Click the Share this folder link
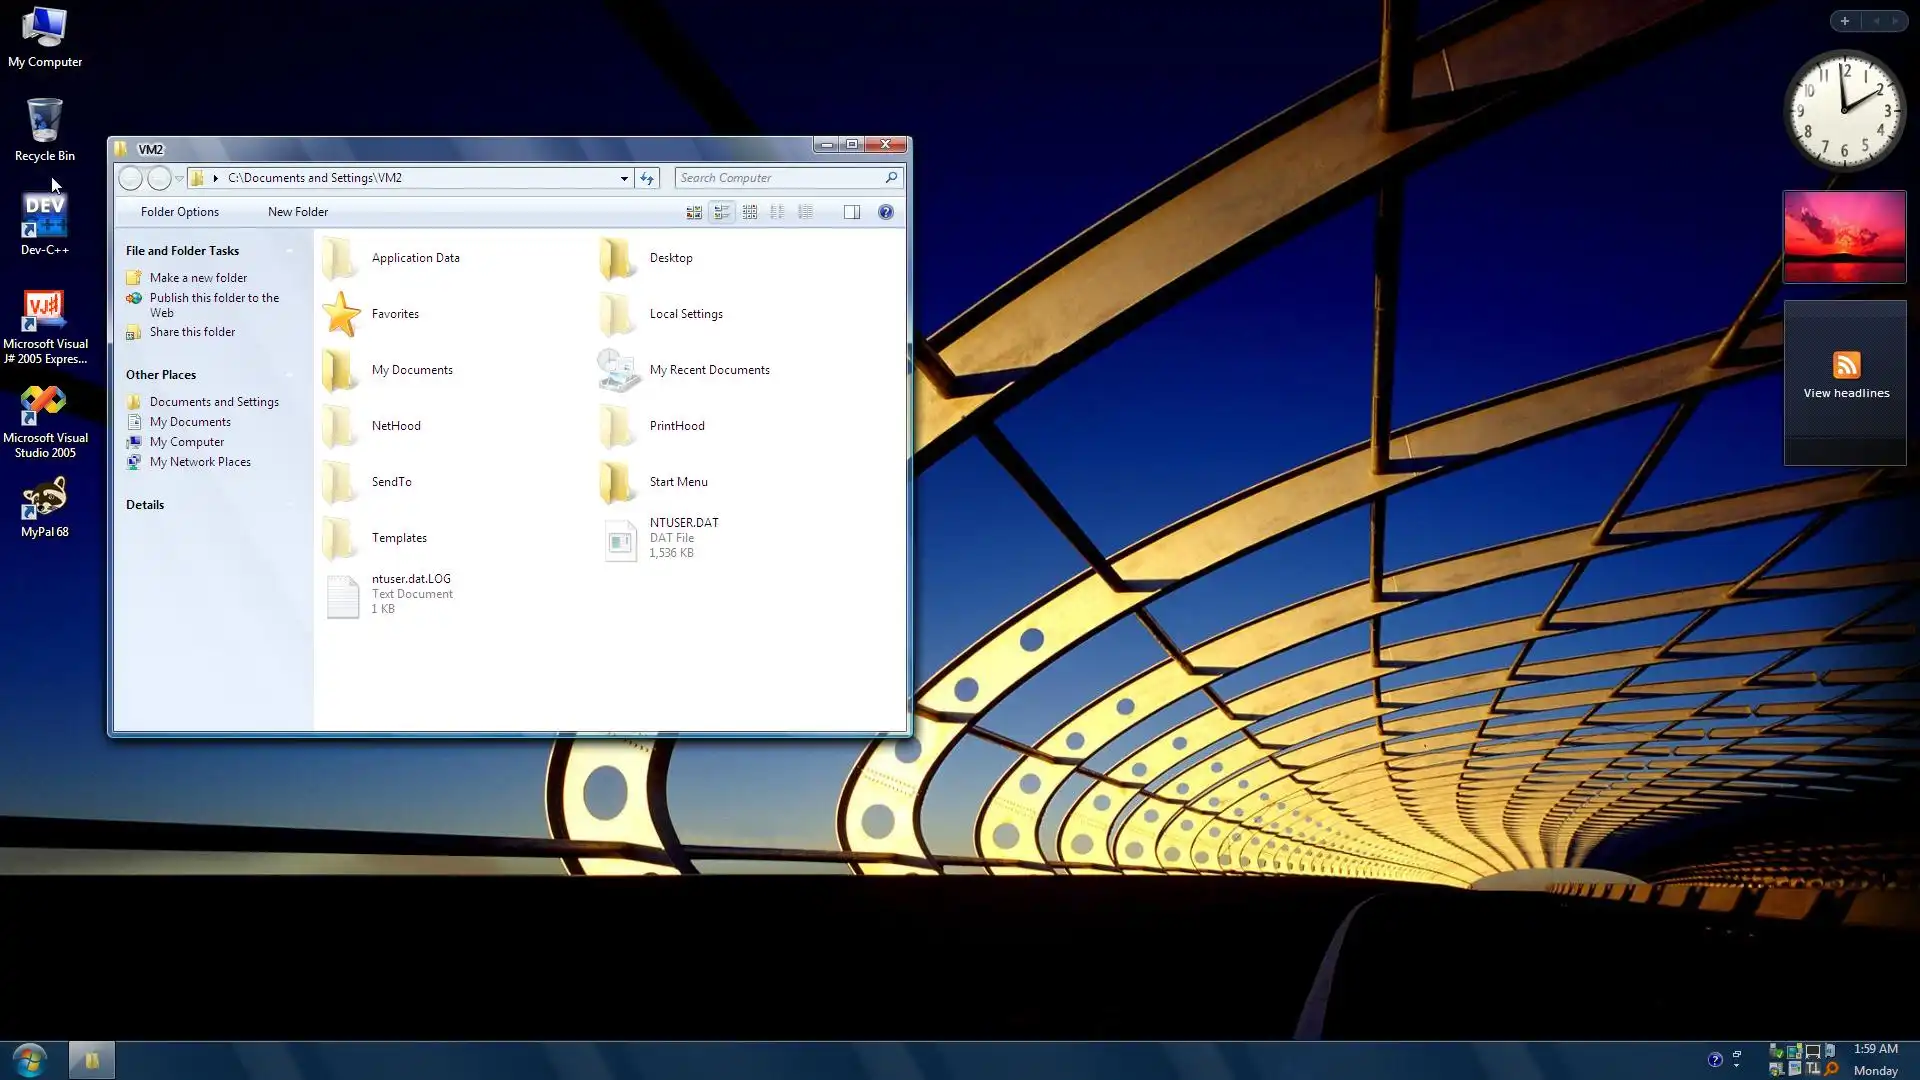The width and height of the screenshot is (1920, 1080). tap(192, 332)
